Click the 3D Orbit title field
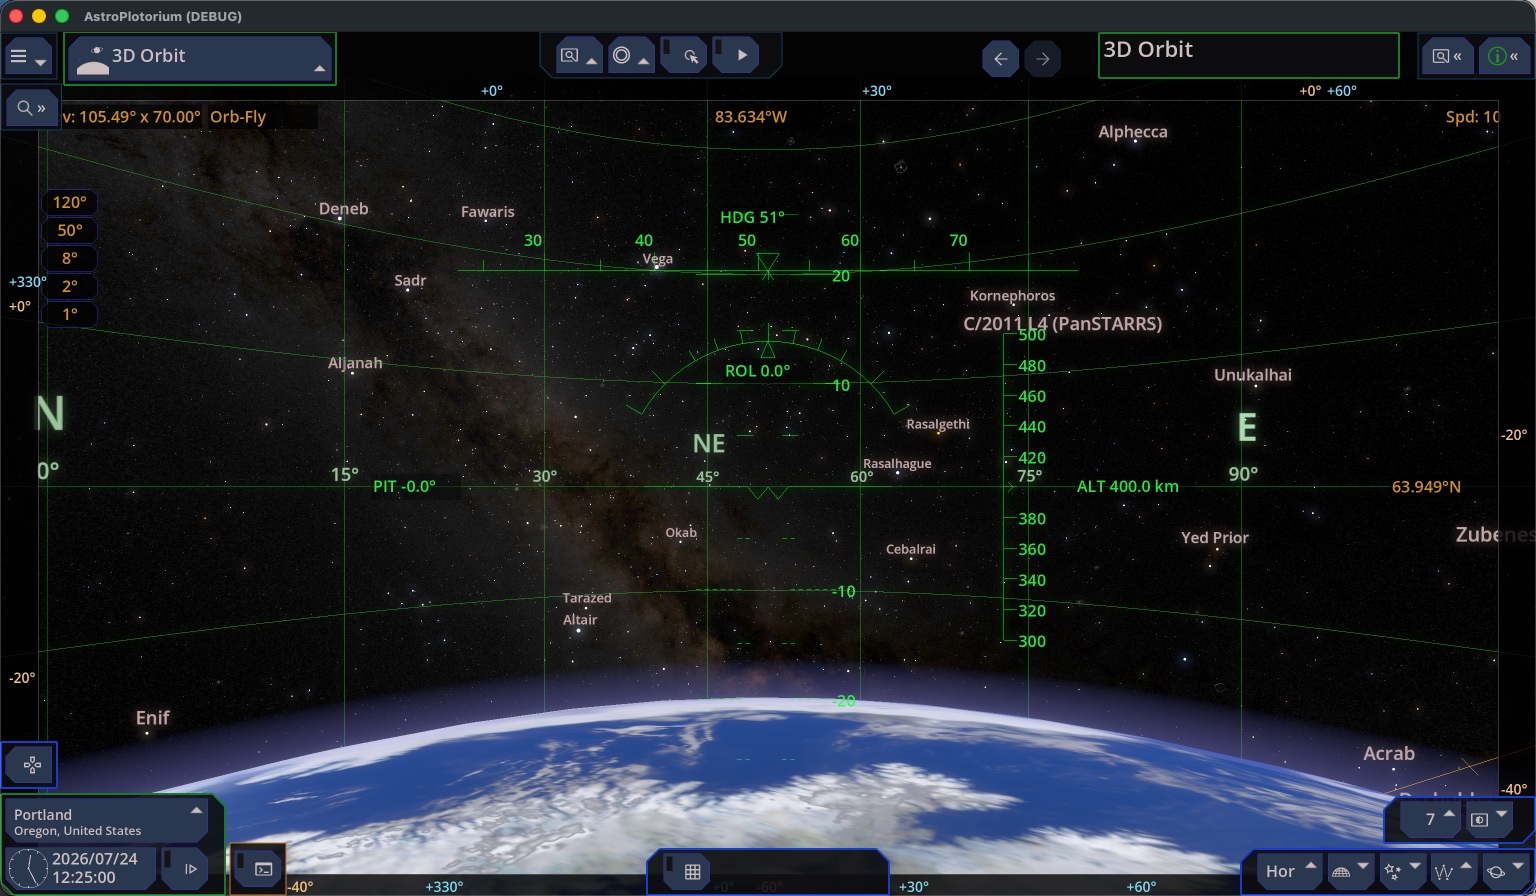Viewport: 1536px width, 896px height. click(x=1248, y=55)
